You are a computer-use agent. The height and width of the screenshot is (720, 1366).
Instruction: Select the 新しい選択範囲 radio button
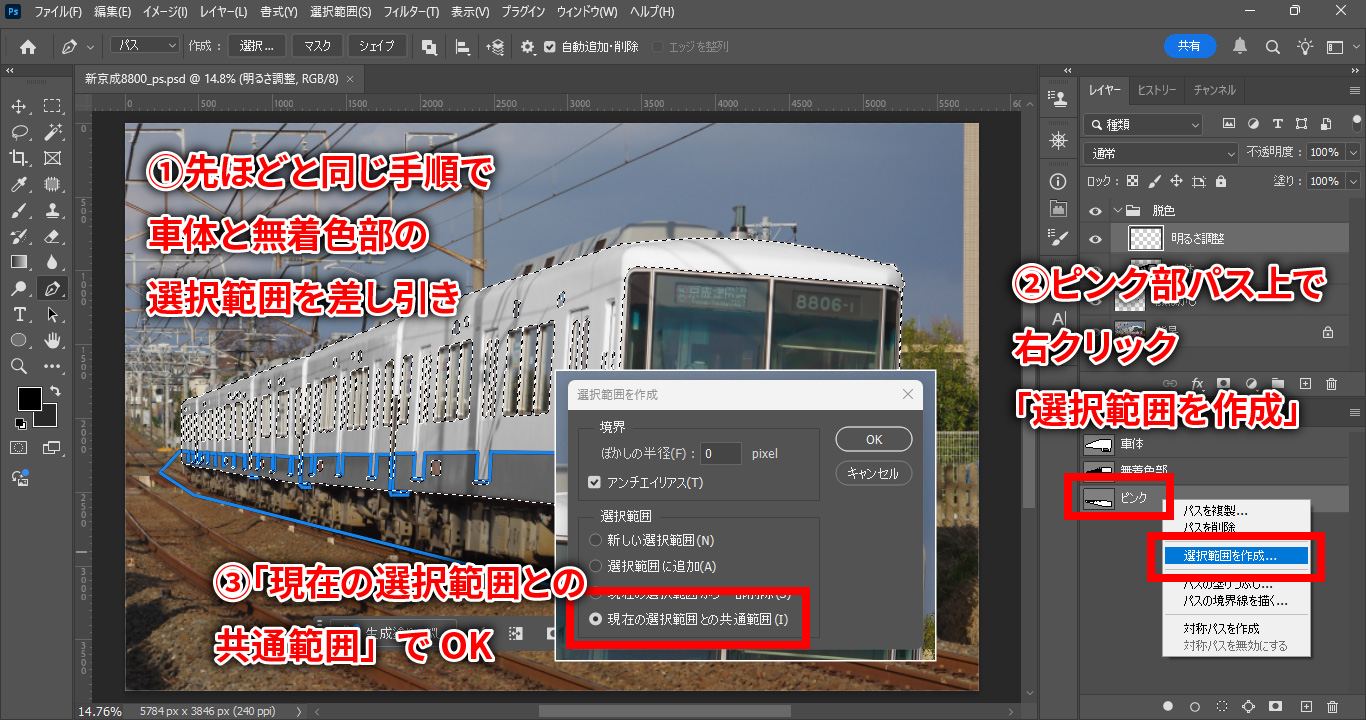[596, 540]
